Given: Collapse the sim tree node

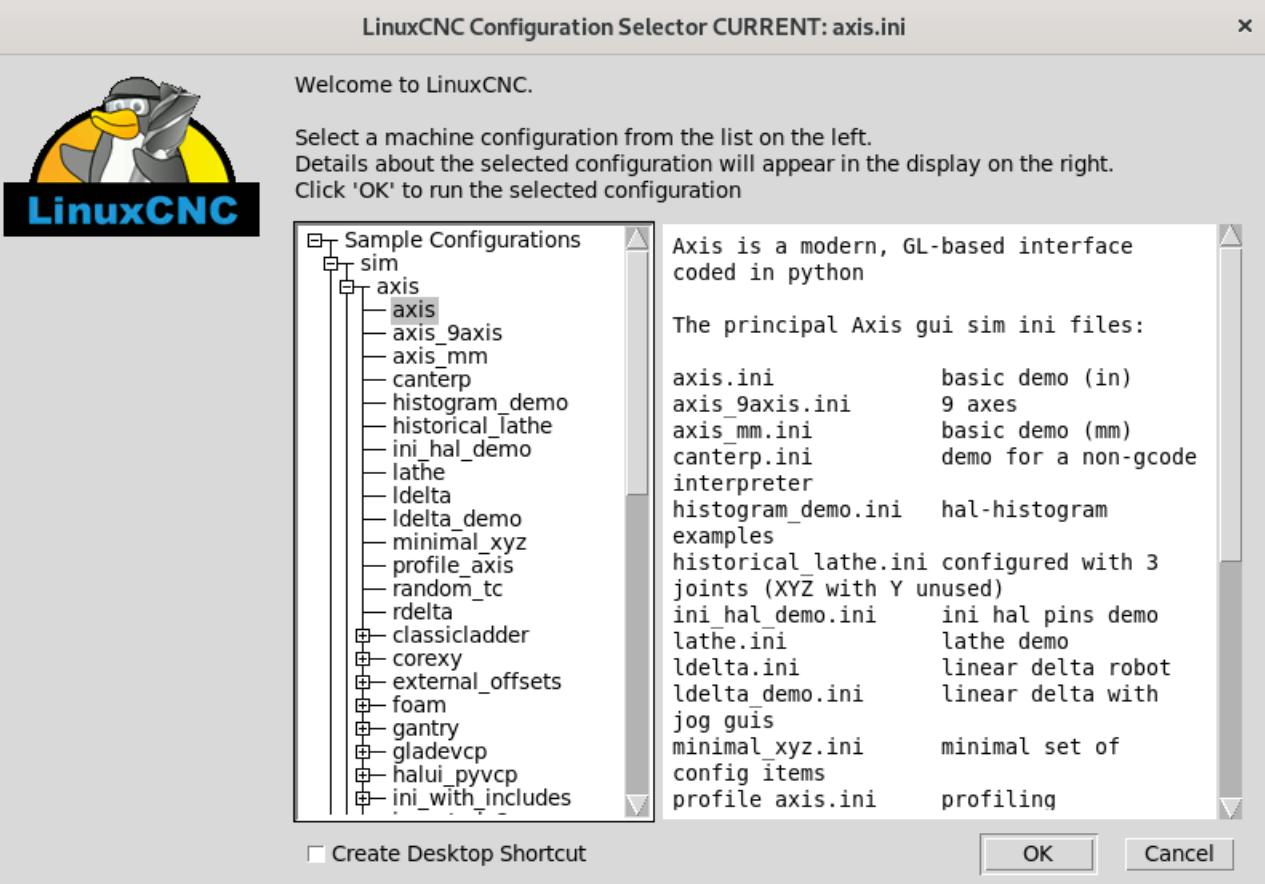Looking at the screenshot, I should point(332,264).
